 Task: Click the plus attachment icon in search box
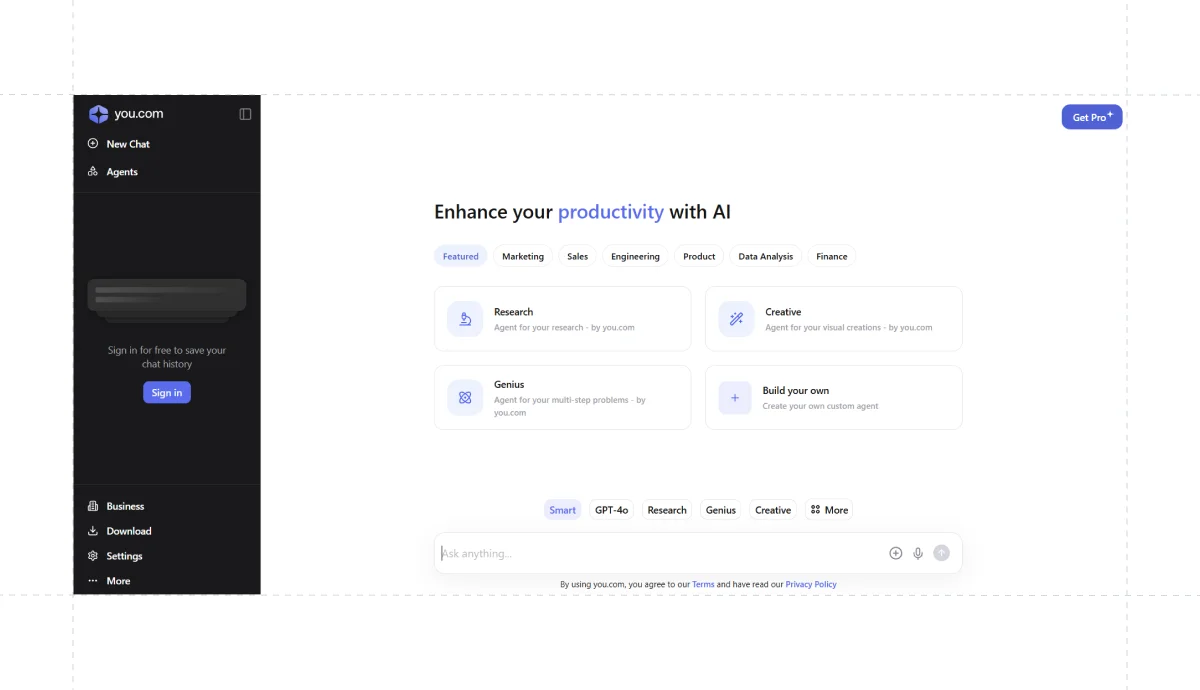tap(896, 553)
